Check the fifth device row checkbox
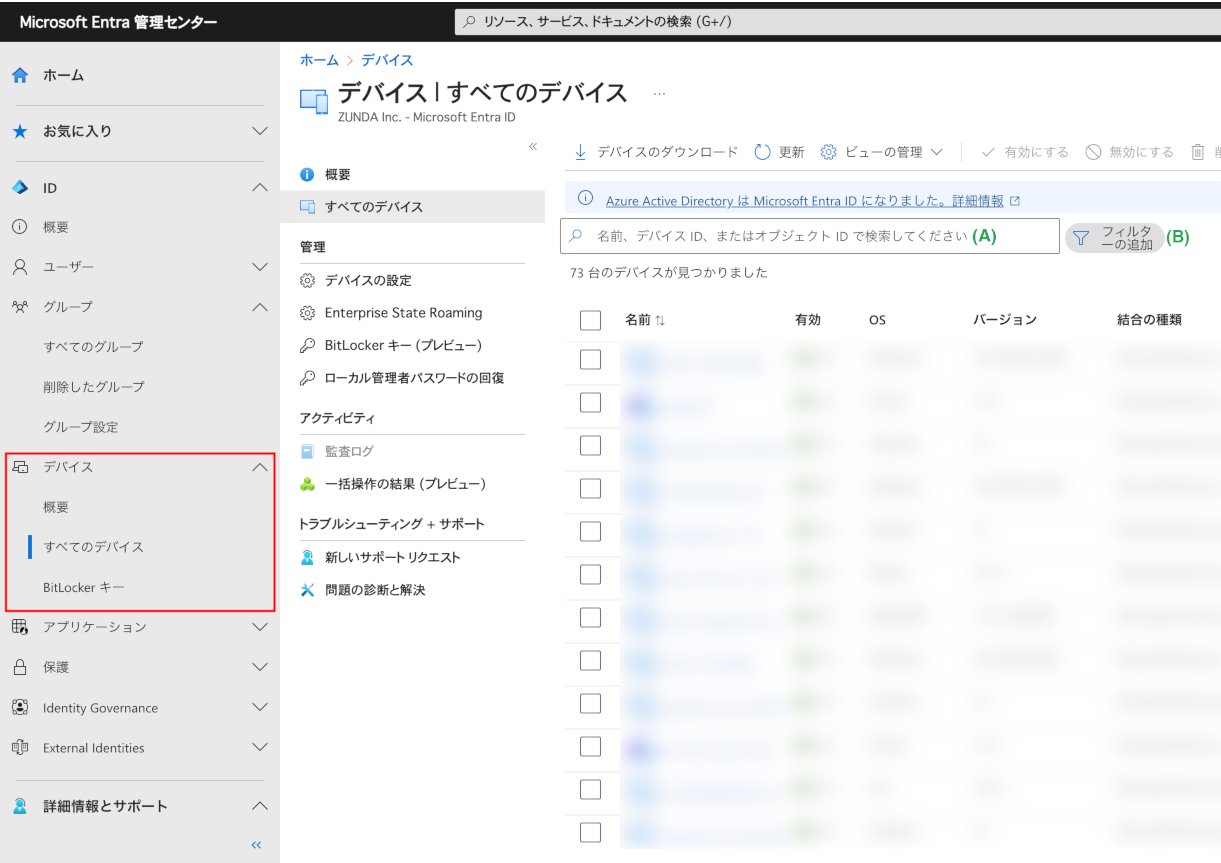 tap(590, 531)
